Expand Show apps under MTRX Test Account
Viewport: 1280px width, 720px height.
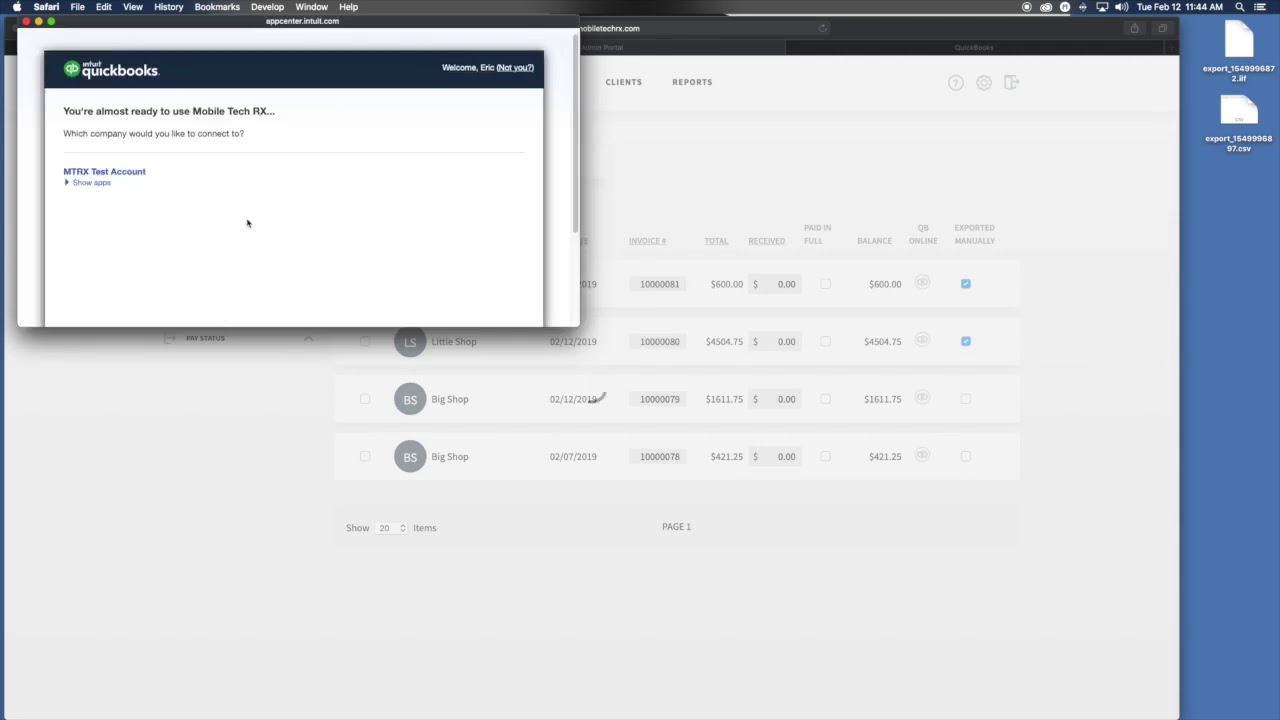[x=88, y=183]
